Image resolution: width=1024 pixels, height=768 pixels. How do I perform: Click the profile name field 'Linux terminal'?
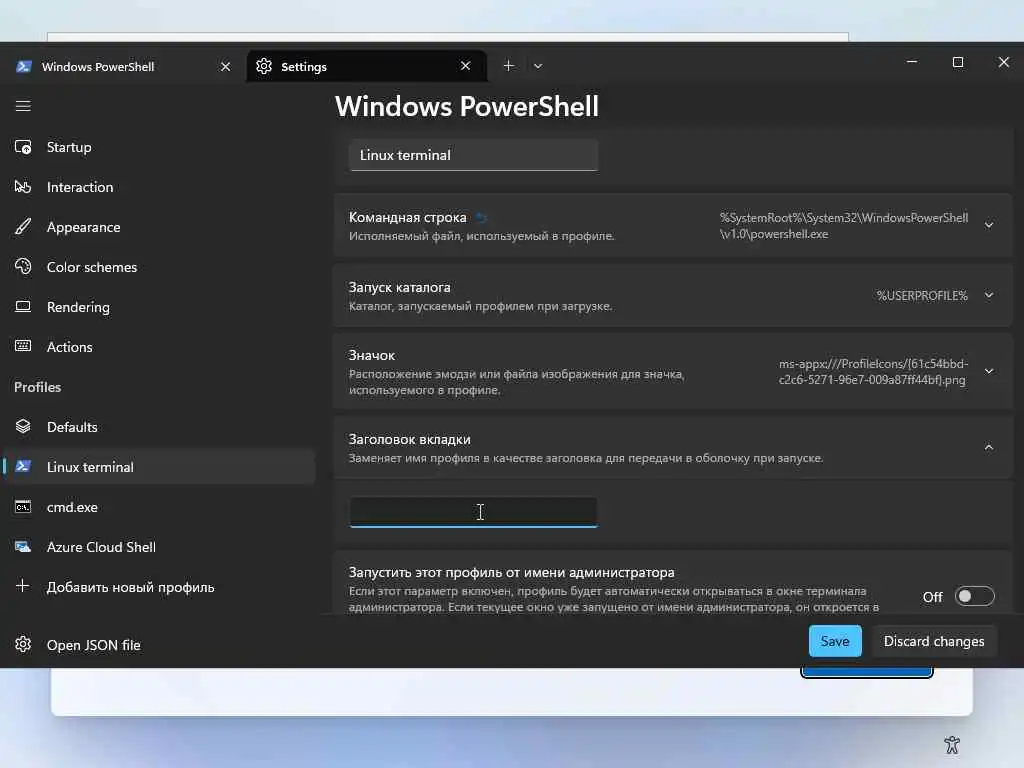(473, 155)
